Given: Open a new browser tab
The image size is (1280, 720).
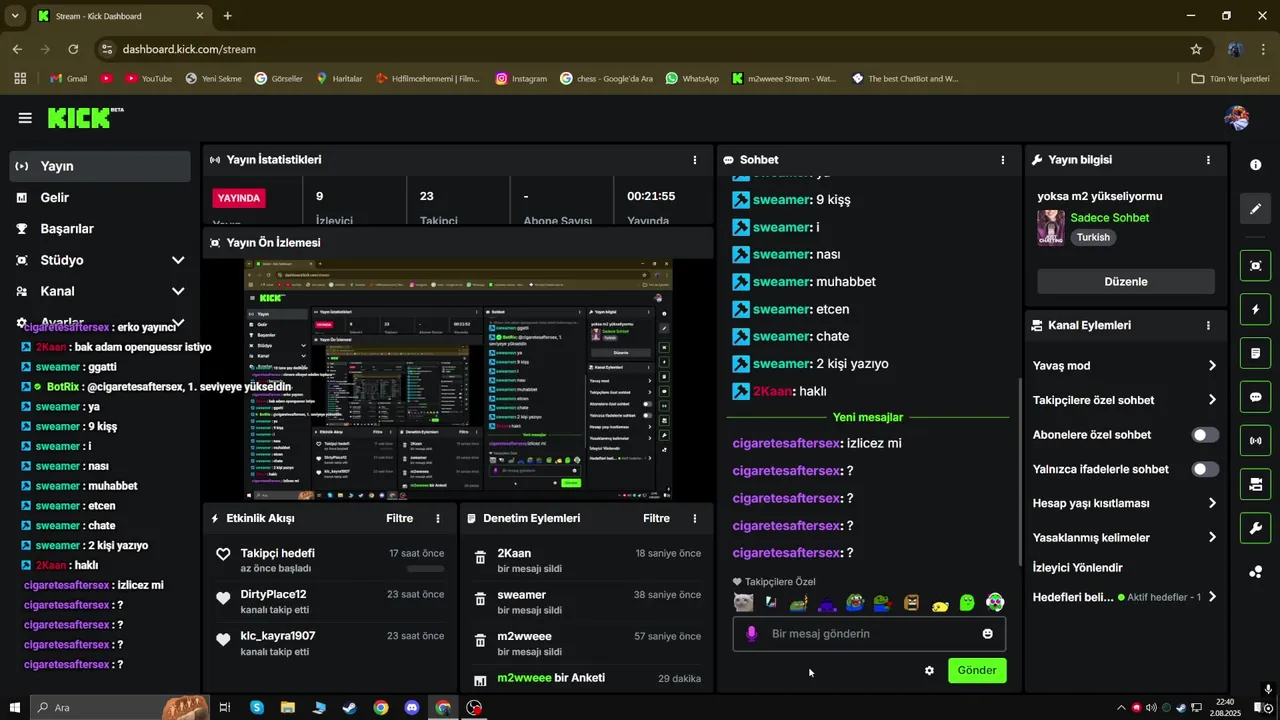Looking at the screenshot, I should click(228, 16).
